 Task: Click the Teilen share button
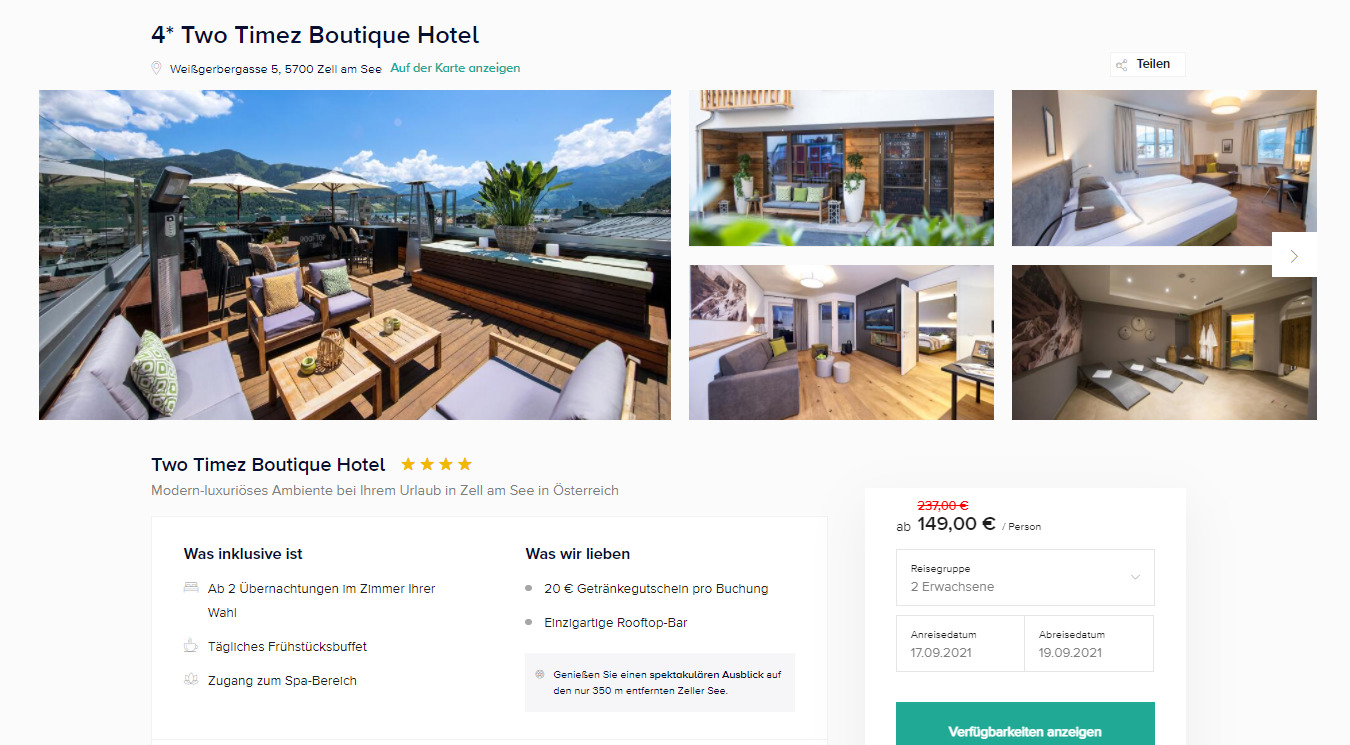[x=1147, y=64]
